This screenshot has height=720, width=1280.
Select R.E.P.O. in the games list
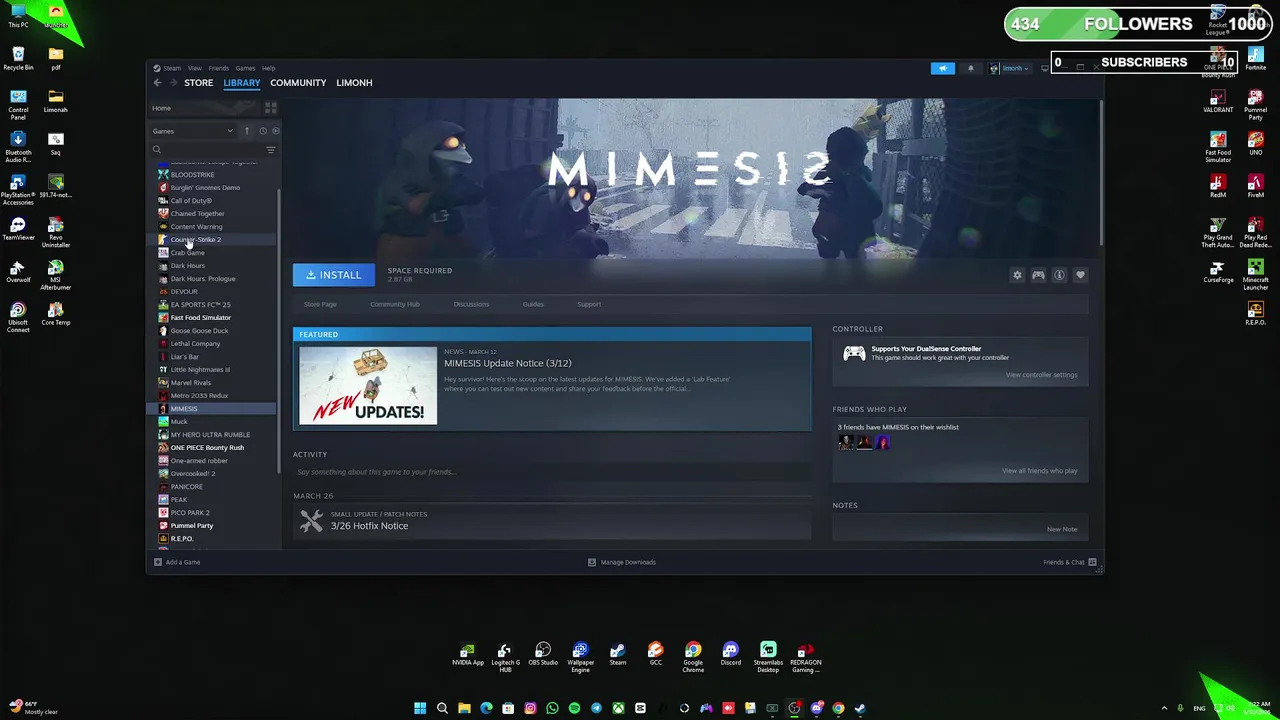tap(212, 539)
